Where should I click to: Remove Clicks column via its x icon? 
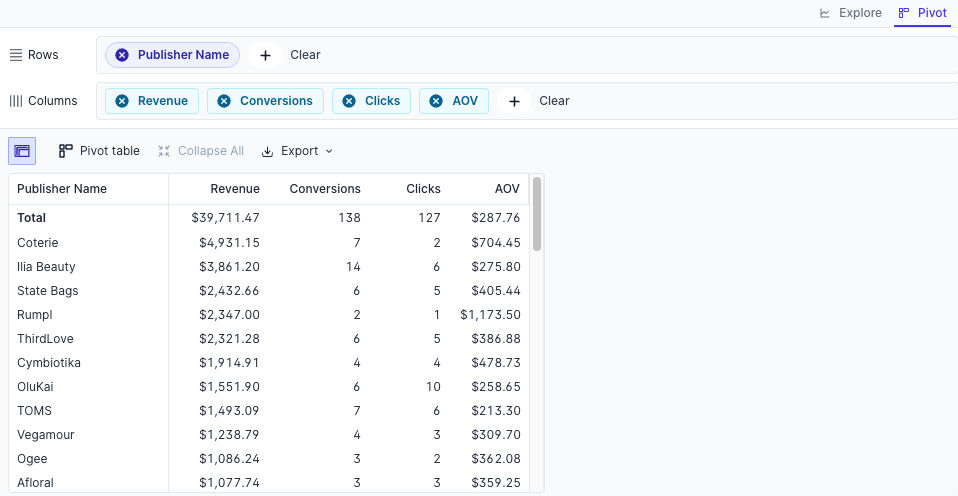click(349, 101)
